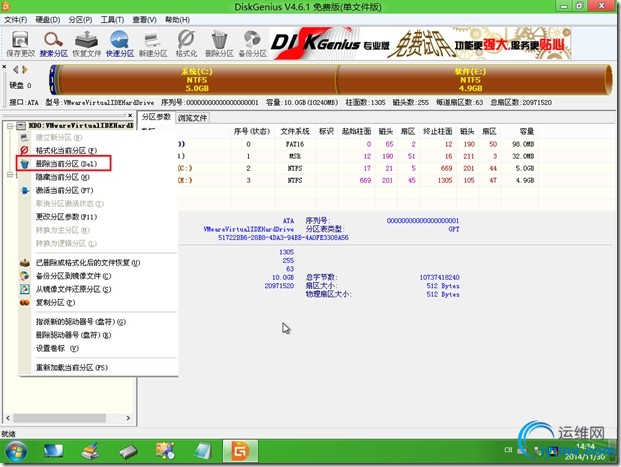Screen dimensions: 621x467
Task: Select the MSR 32.0MB partition row
Action: (357, 156)
